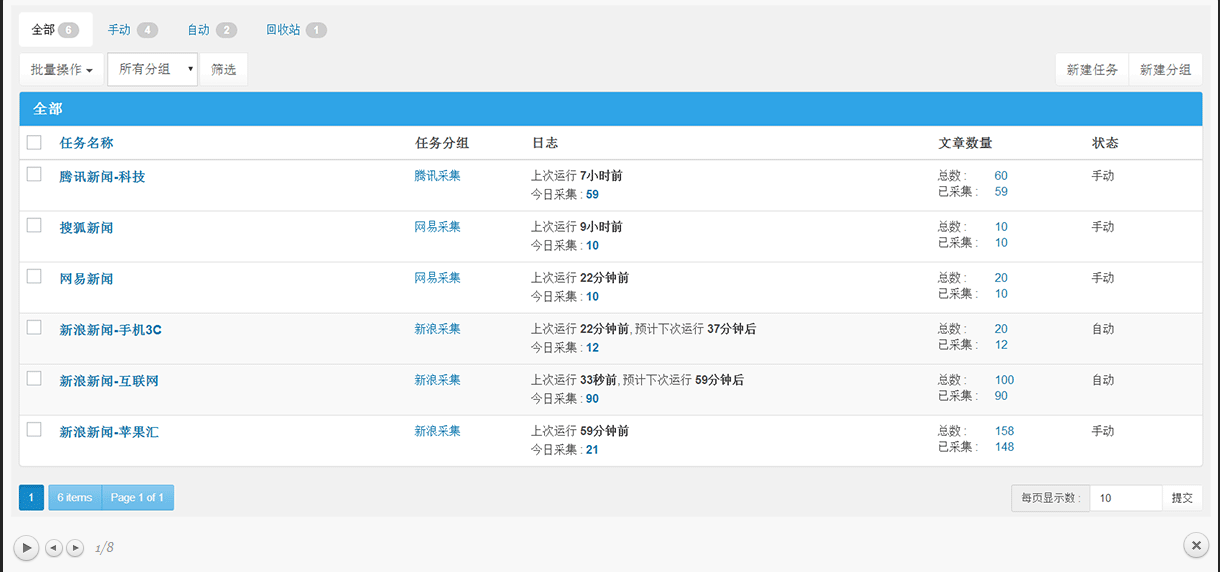Screen dimensions: 1220x572
Task: Open the task 搜狐新闻
Action: pos(86,228)
